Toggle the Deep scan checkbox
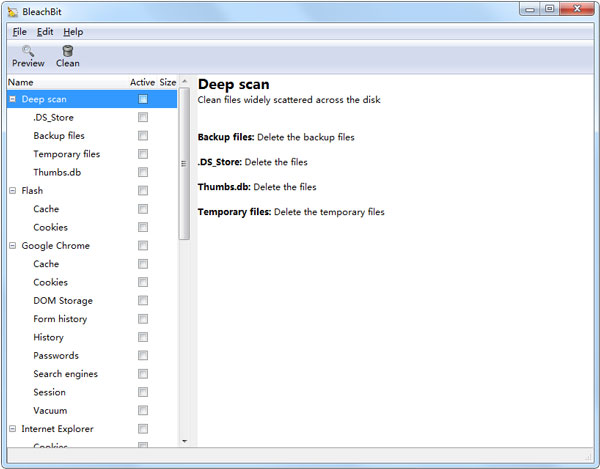This screenshot has width=600, height=469. pyautogui.click(x=143, y=99)
